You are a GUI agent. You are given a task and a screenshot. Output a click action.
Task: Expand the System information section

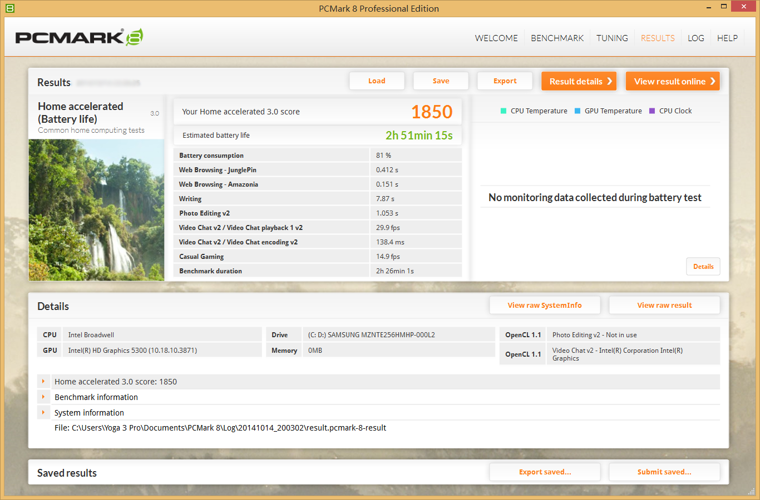point(43,412)
